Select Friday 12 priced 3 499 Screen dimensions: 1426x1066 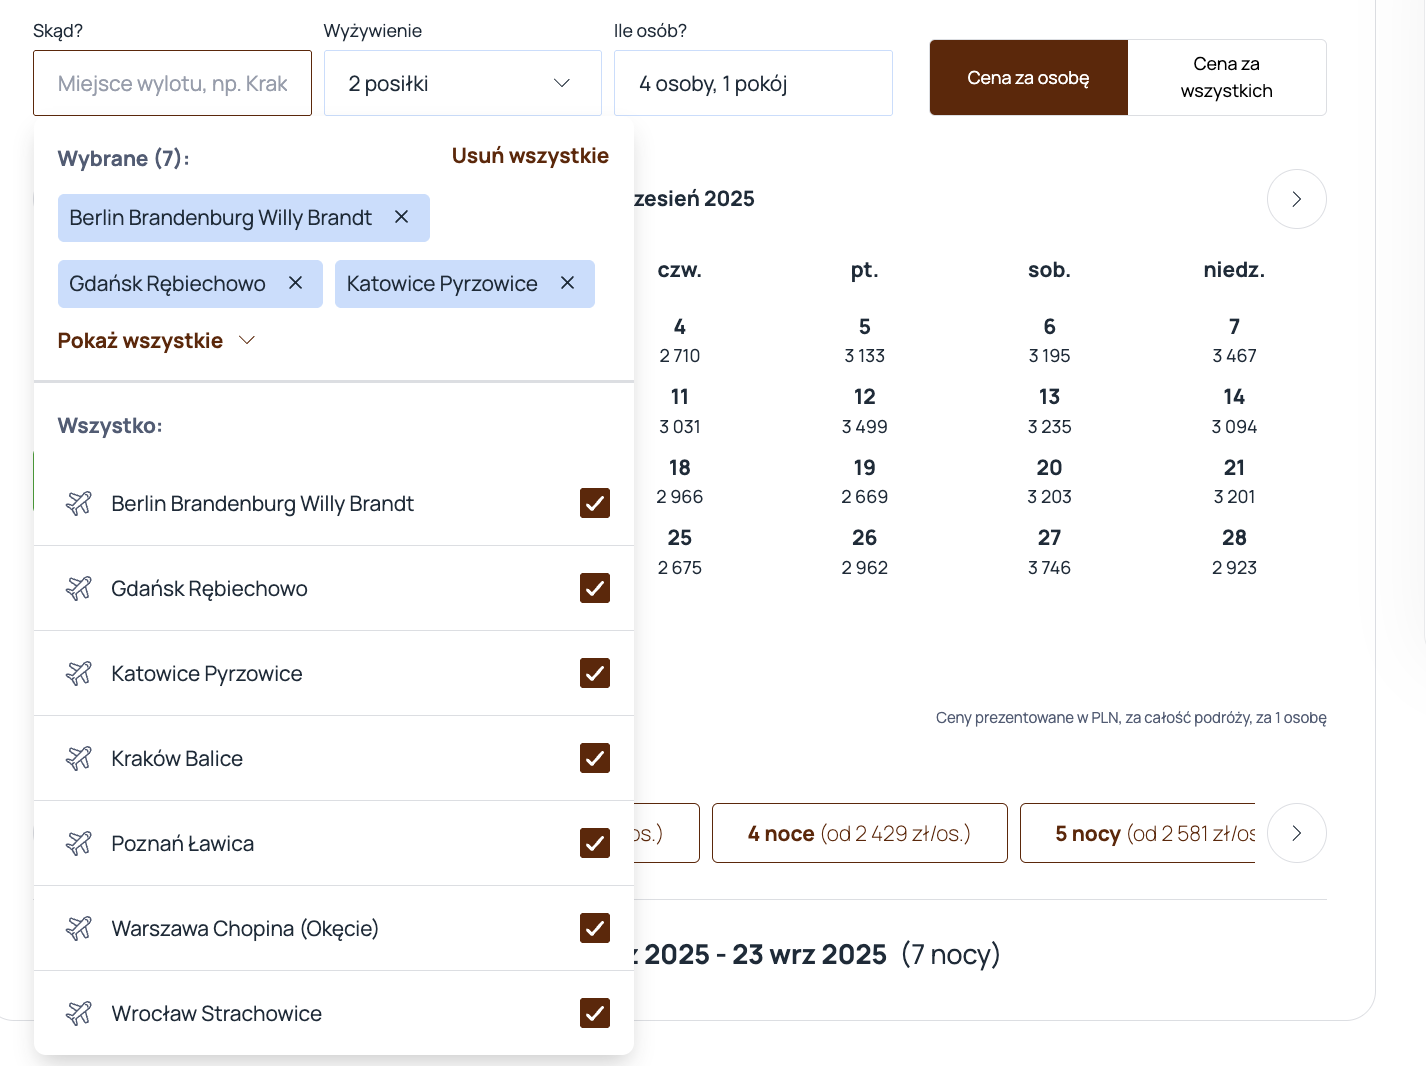(865, 411)
